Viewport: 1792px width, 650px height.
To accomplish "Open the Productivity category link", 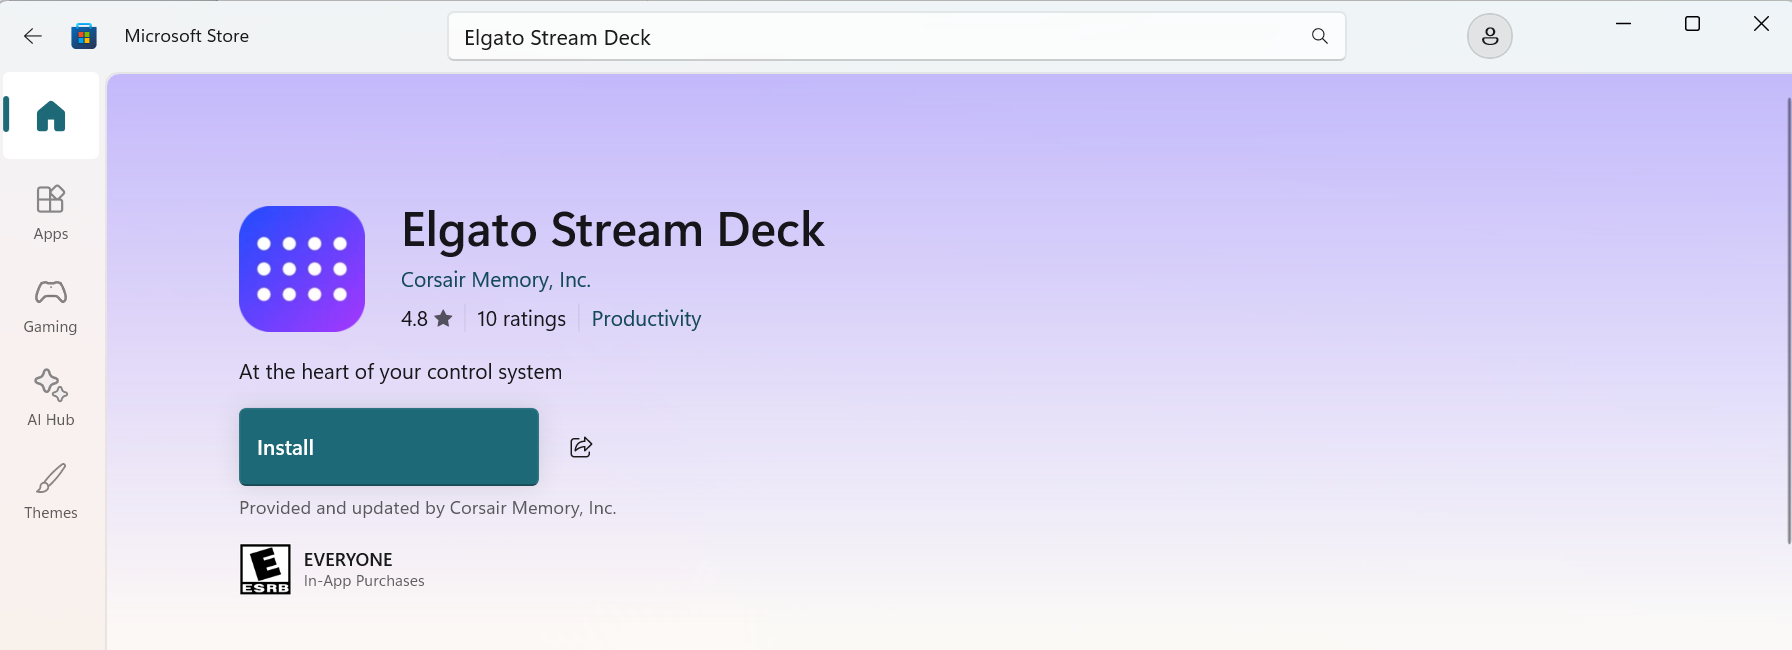I will [x=646, y=319].
